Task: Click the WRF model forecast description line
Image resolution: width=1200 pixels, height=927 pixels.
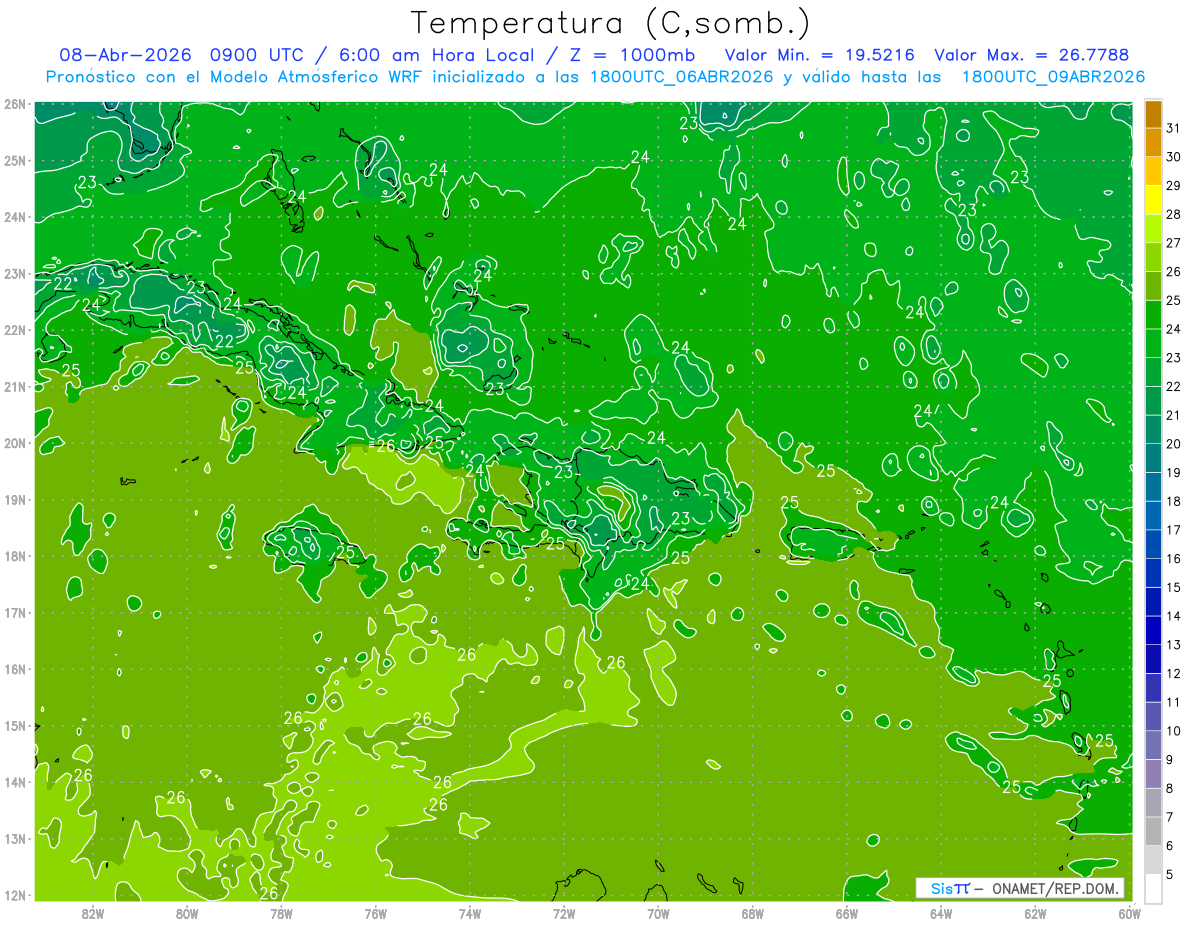Action: (595, 77)
